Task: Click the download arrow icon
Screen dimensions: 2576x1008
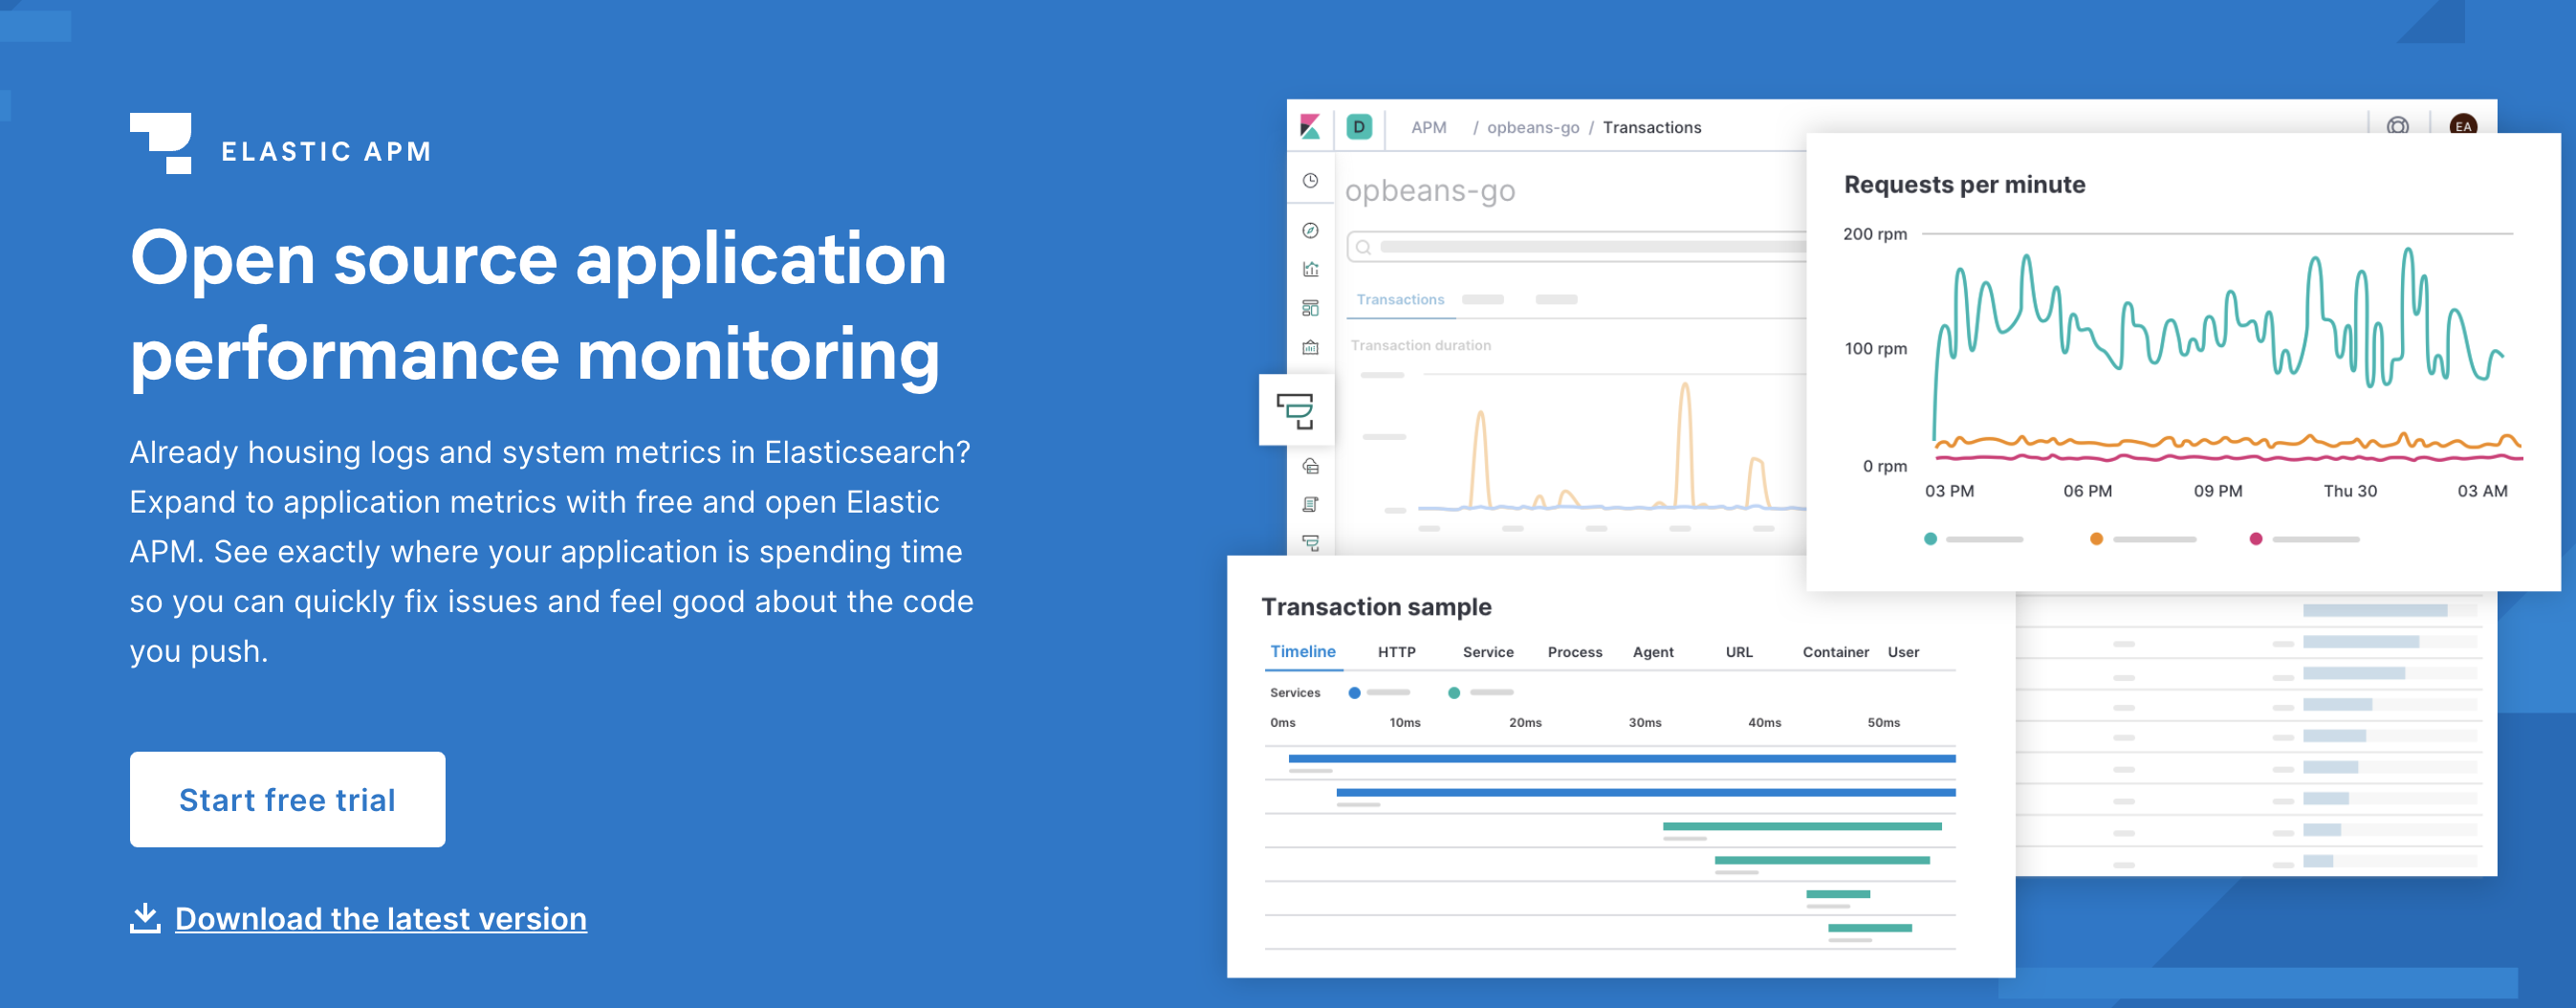Action: (x=145, y=919)
